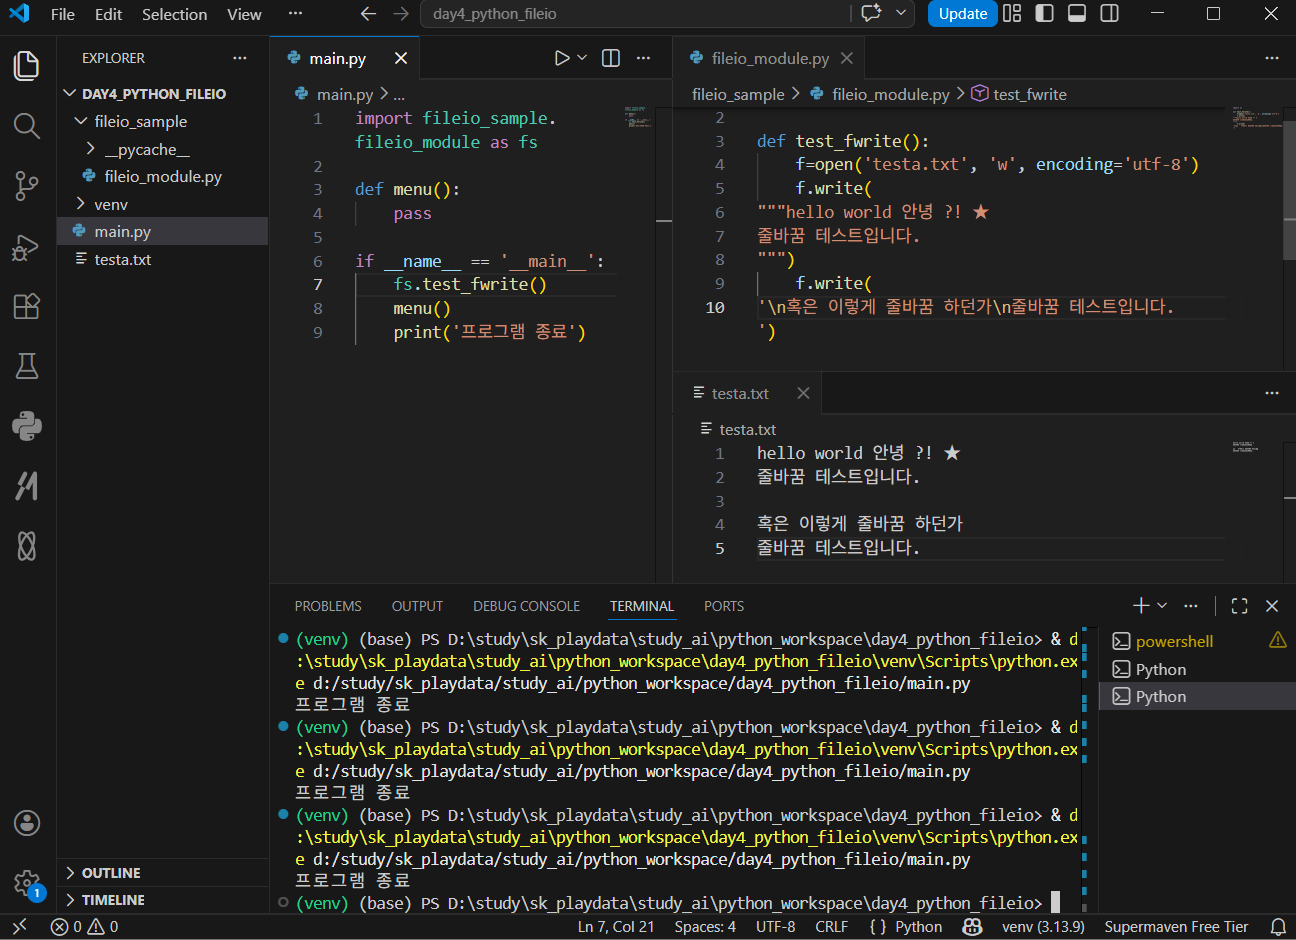
Task: Open the Search view in activity bar
Action: 27,126
